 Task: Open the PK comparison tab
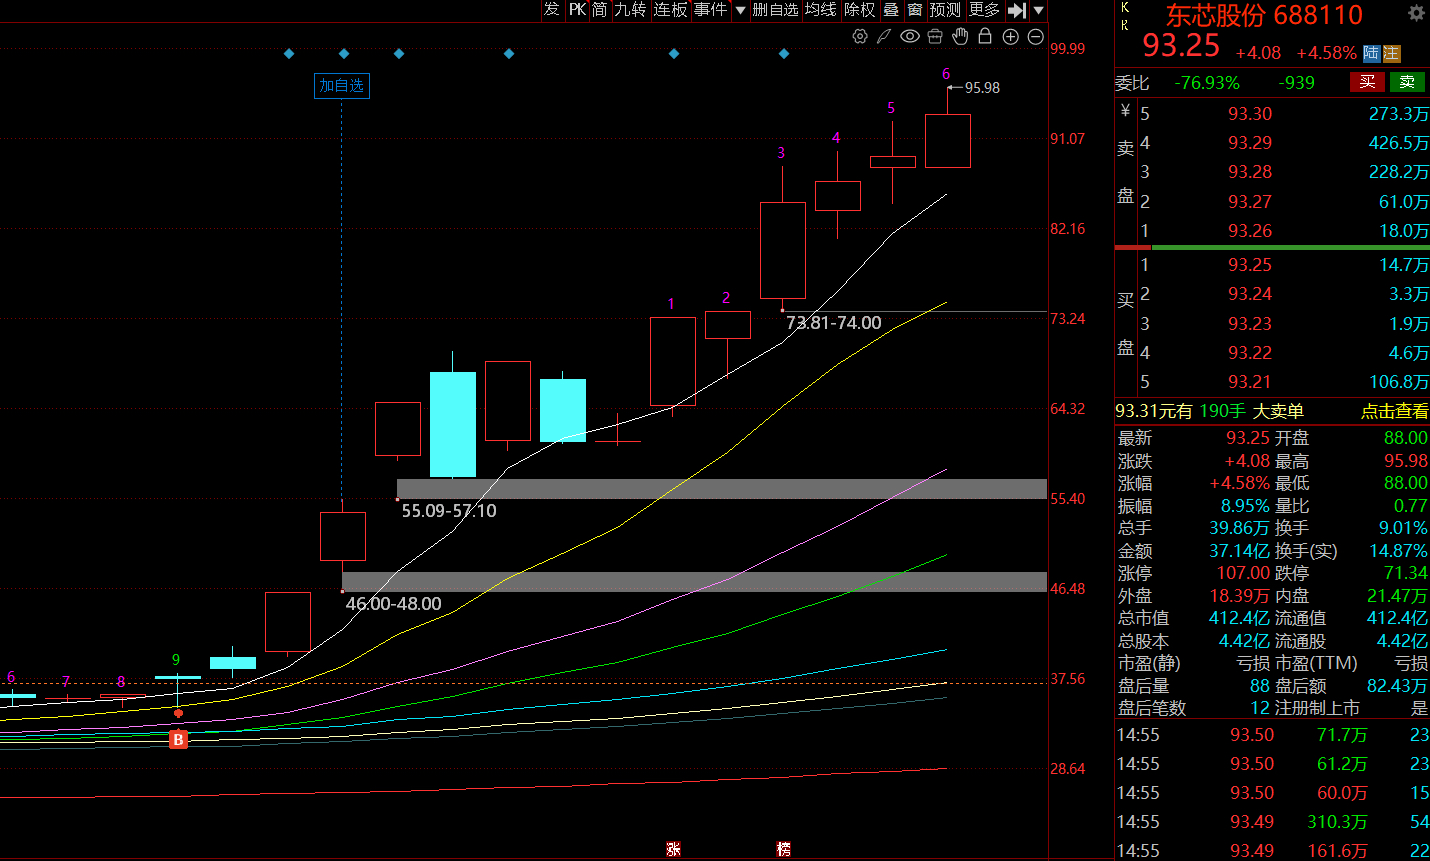(577, 10)
